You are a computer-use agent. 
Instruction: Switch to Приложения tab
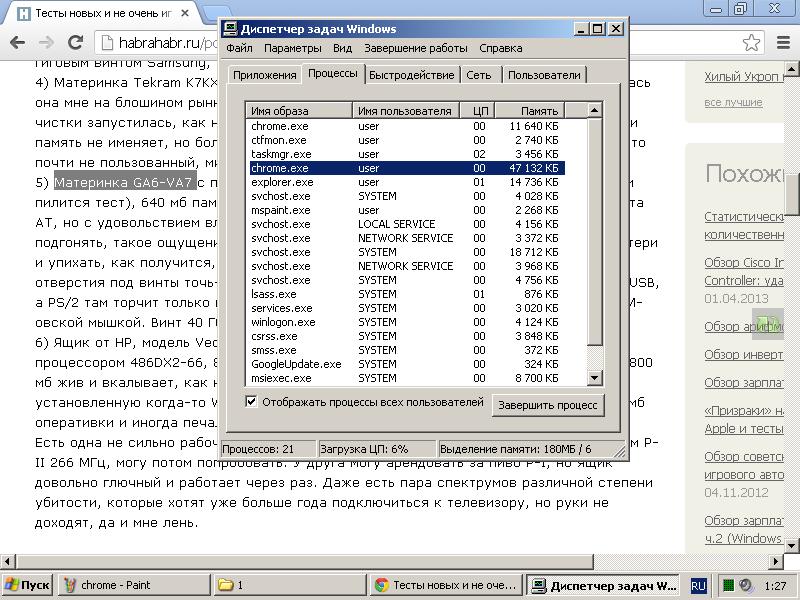(264, 75)
